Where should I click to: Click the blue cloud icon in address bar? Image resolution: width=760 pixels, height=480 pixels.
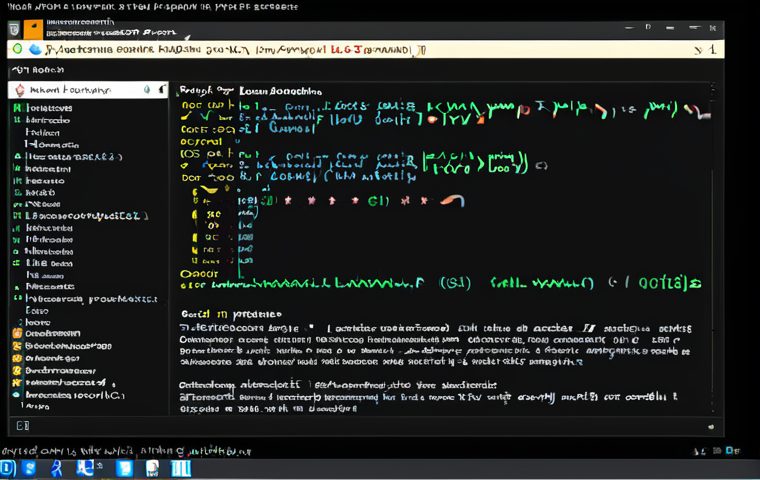click(x=35, y=49)
